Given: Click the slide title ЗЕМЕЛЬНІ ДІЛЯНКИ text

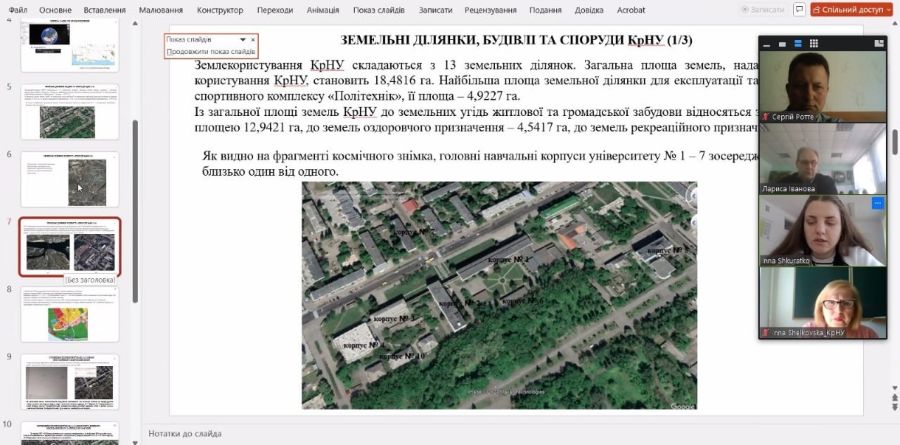Looking at the screenshot, I should [516, 40].
